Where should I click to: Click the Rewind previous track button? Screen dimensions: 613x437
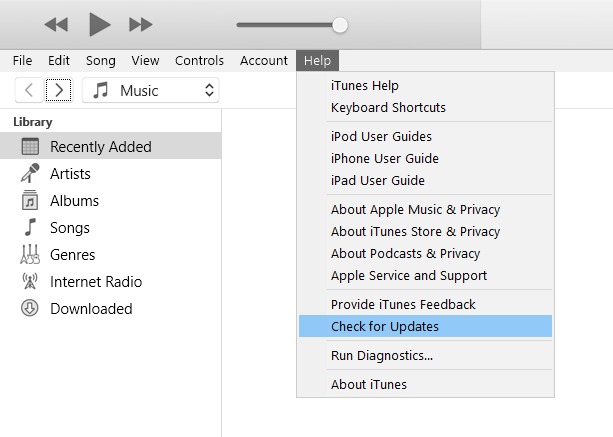57,24
